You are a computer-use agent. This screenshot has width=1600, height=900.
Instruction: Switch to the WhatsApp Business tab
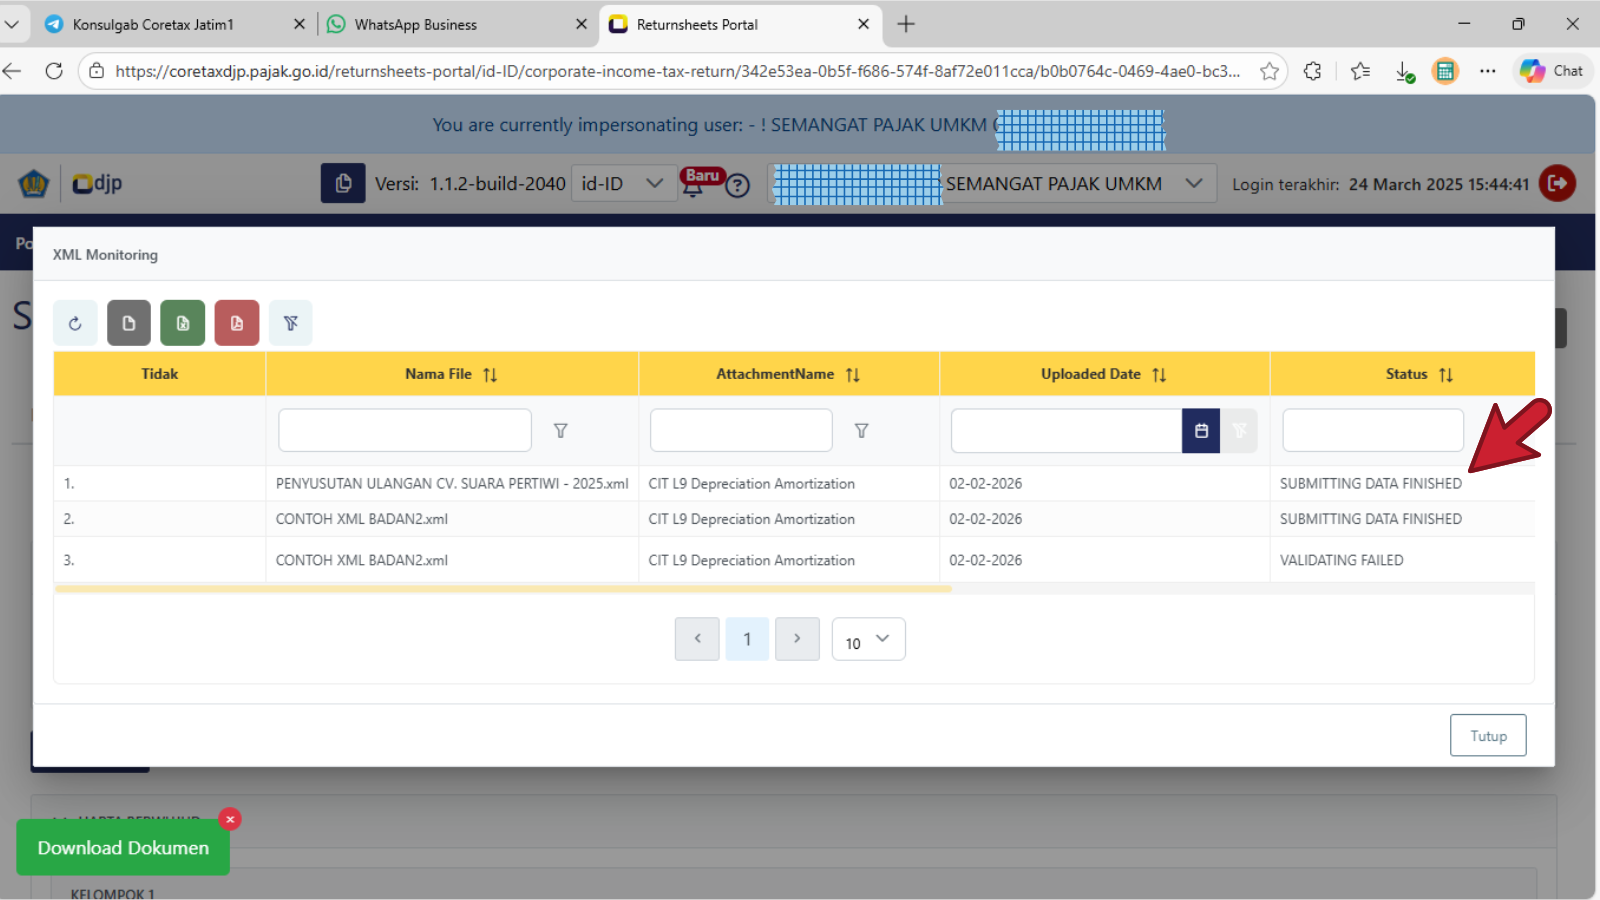pos(416,24)
